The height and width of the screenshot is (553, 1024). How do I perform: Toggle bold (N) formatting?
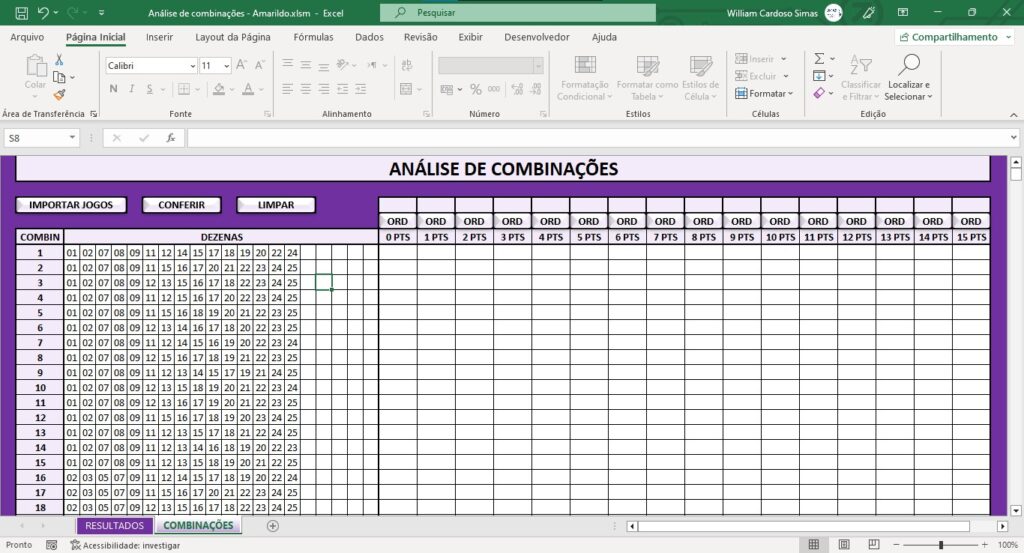[x=114, y=89]
